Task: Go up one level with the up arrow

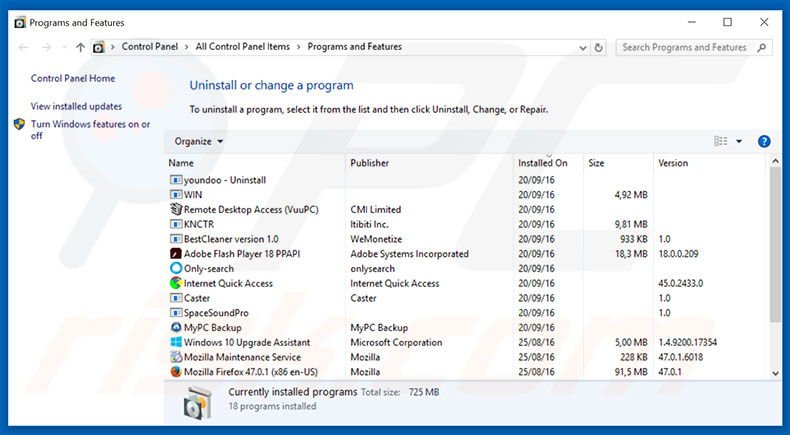Action: (x=80, y=47)
